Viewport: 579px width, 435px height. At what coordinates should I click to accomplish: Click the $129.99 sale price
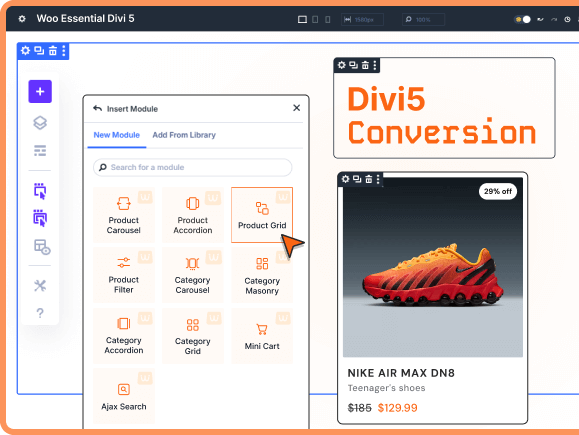(397, 408)
